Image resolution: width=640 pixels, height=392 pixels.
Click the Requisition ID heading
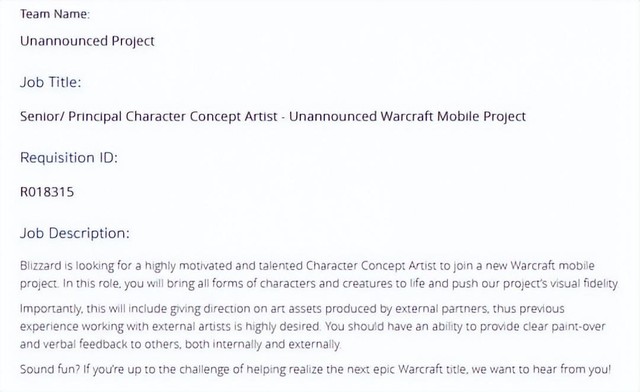[x=69, y=158]
